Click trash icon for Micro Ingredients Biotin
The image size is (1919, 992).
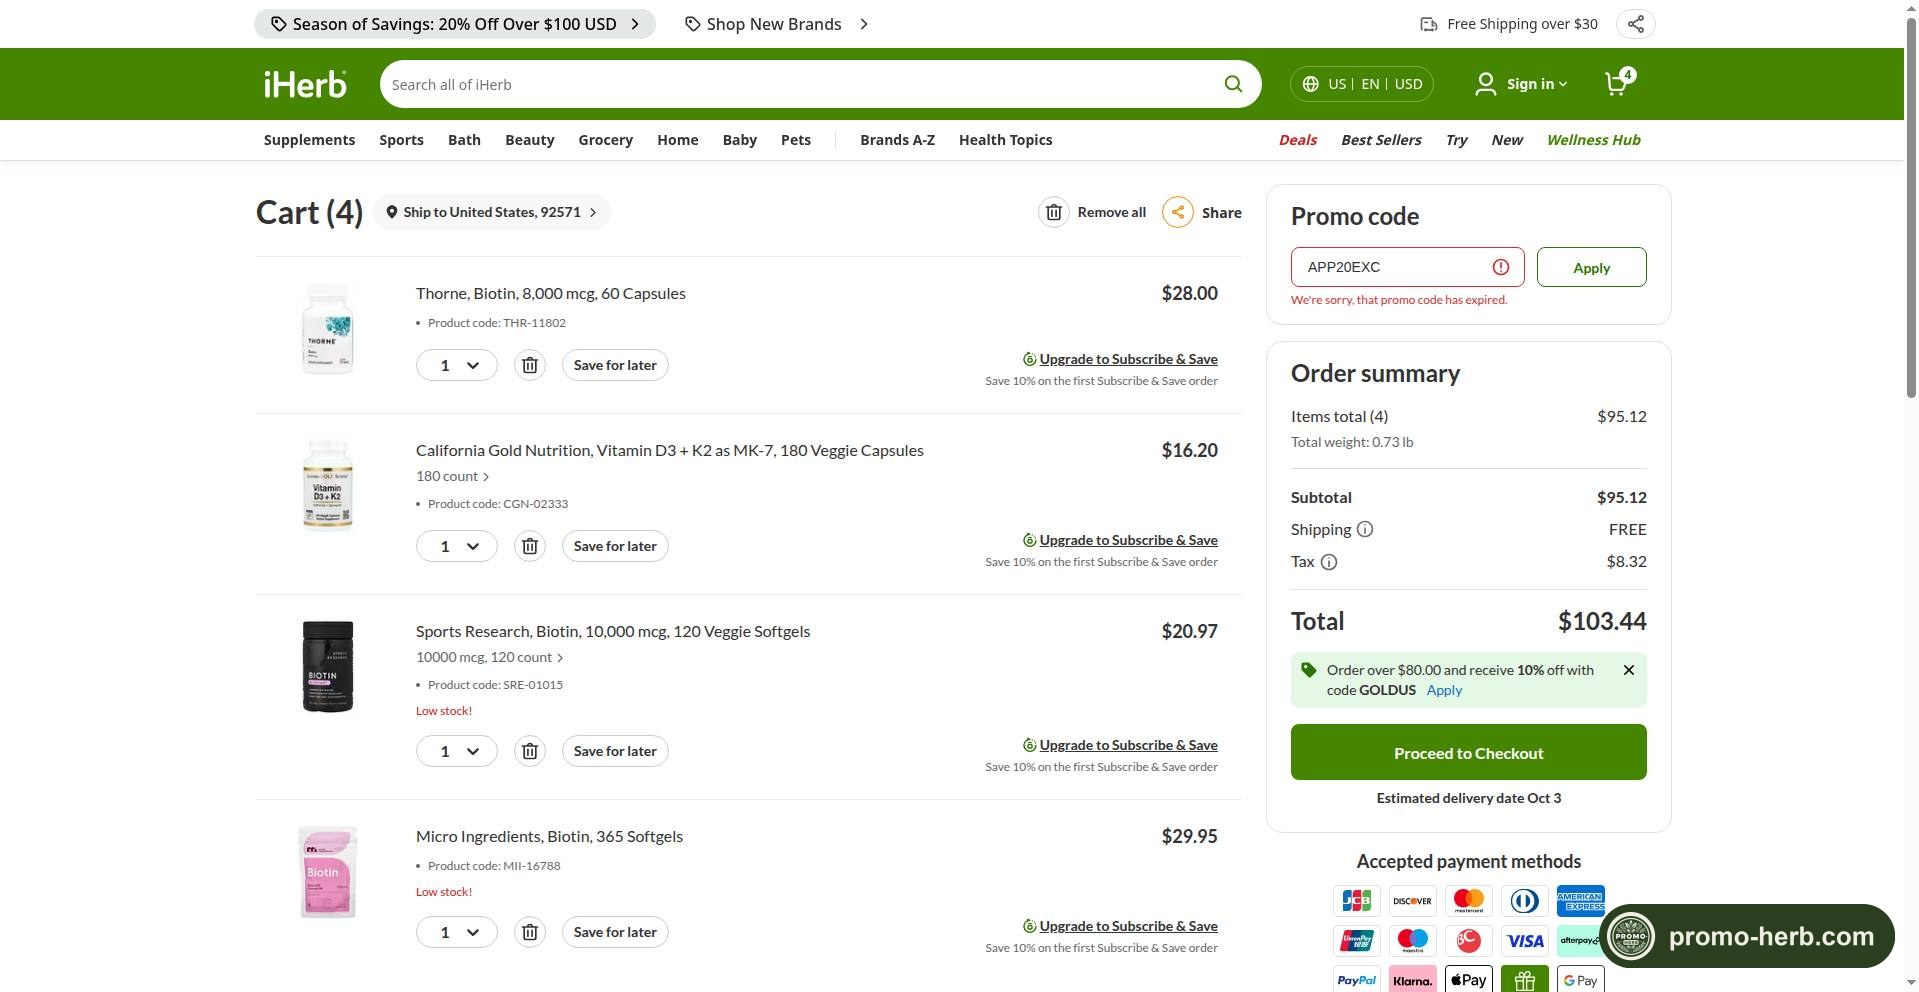click(530, 932)
